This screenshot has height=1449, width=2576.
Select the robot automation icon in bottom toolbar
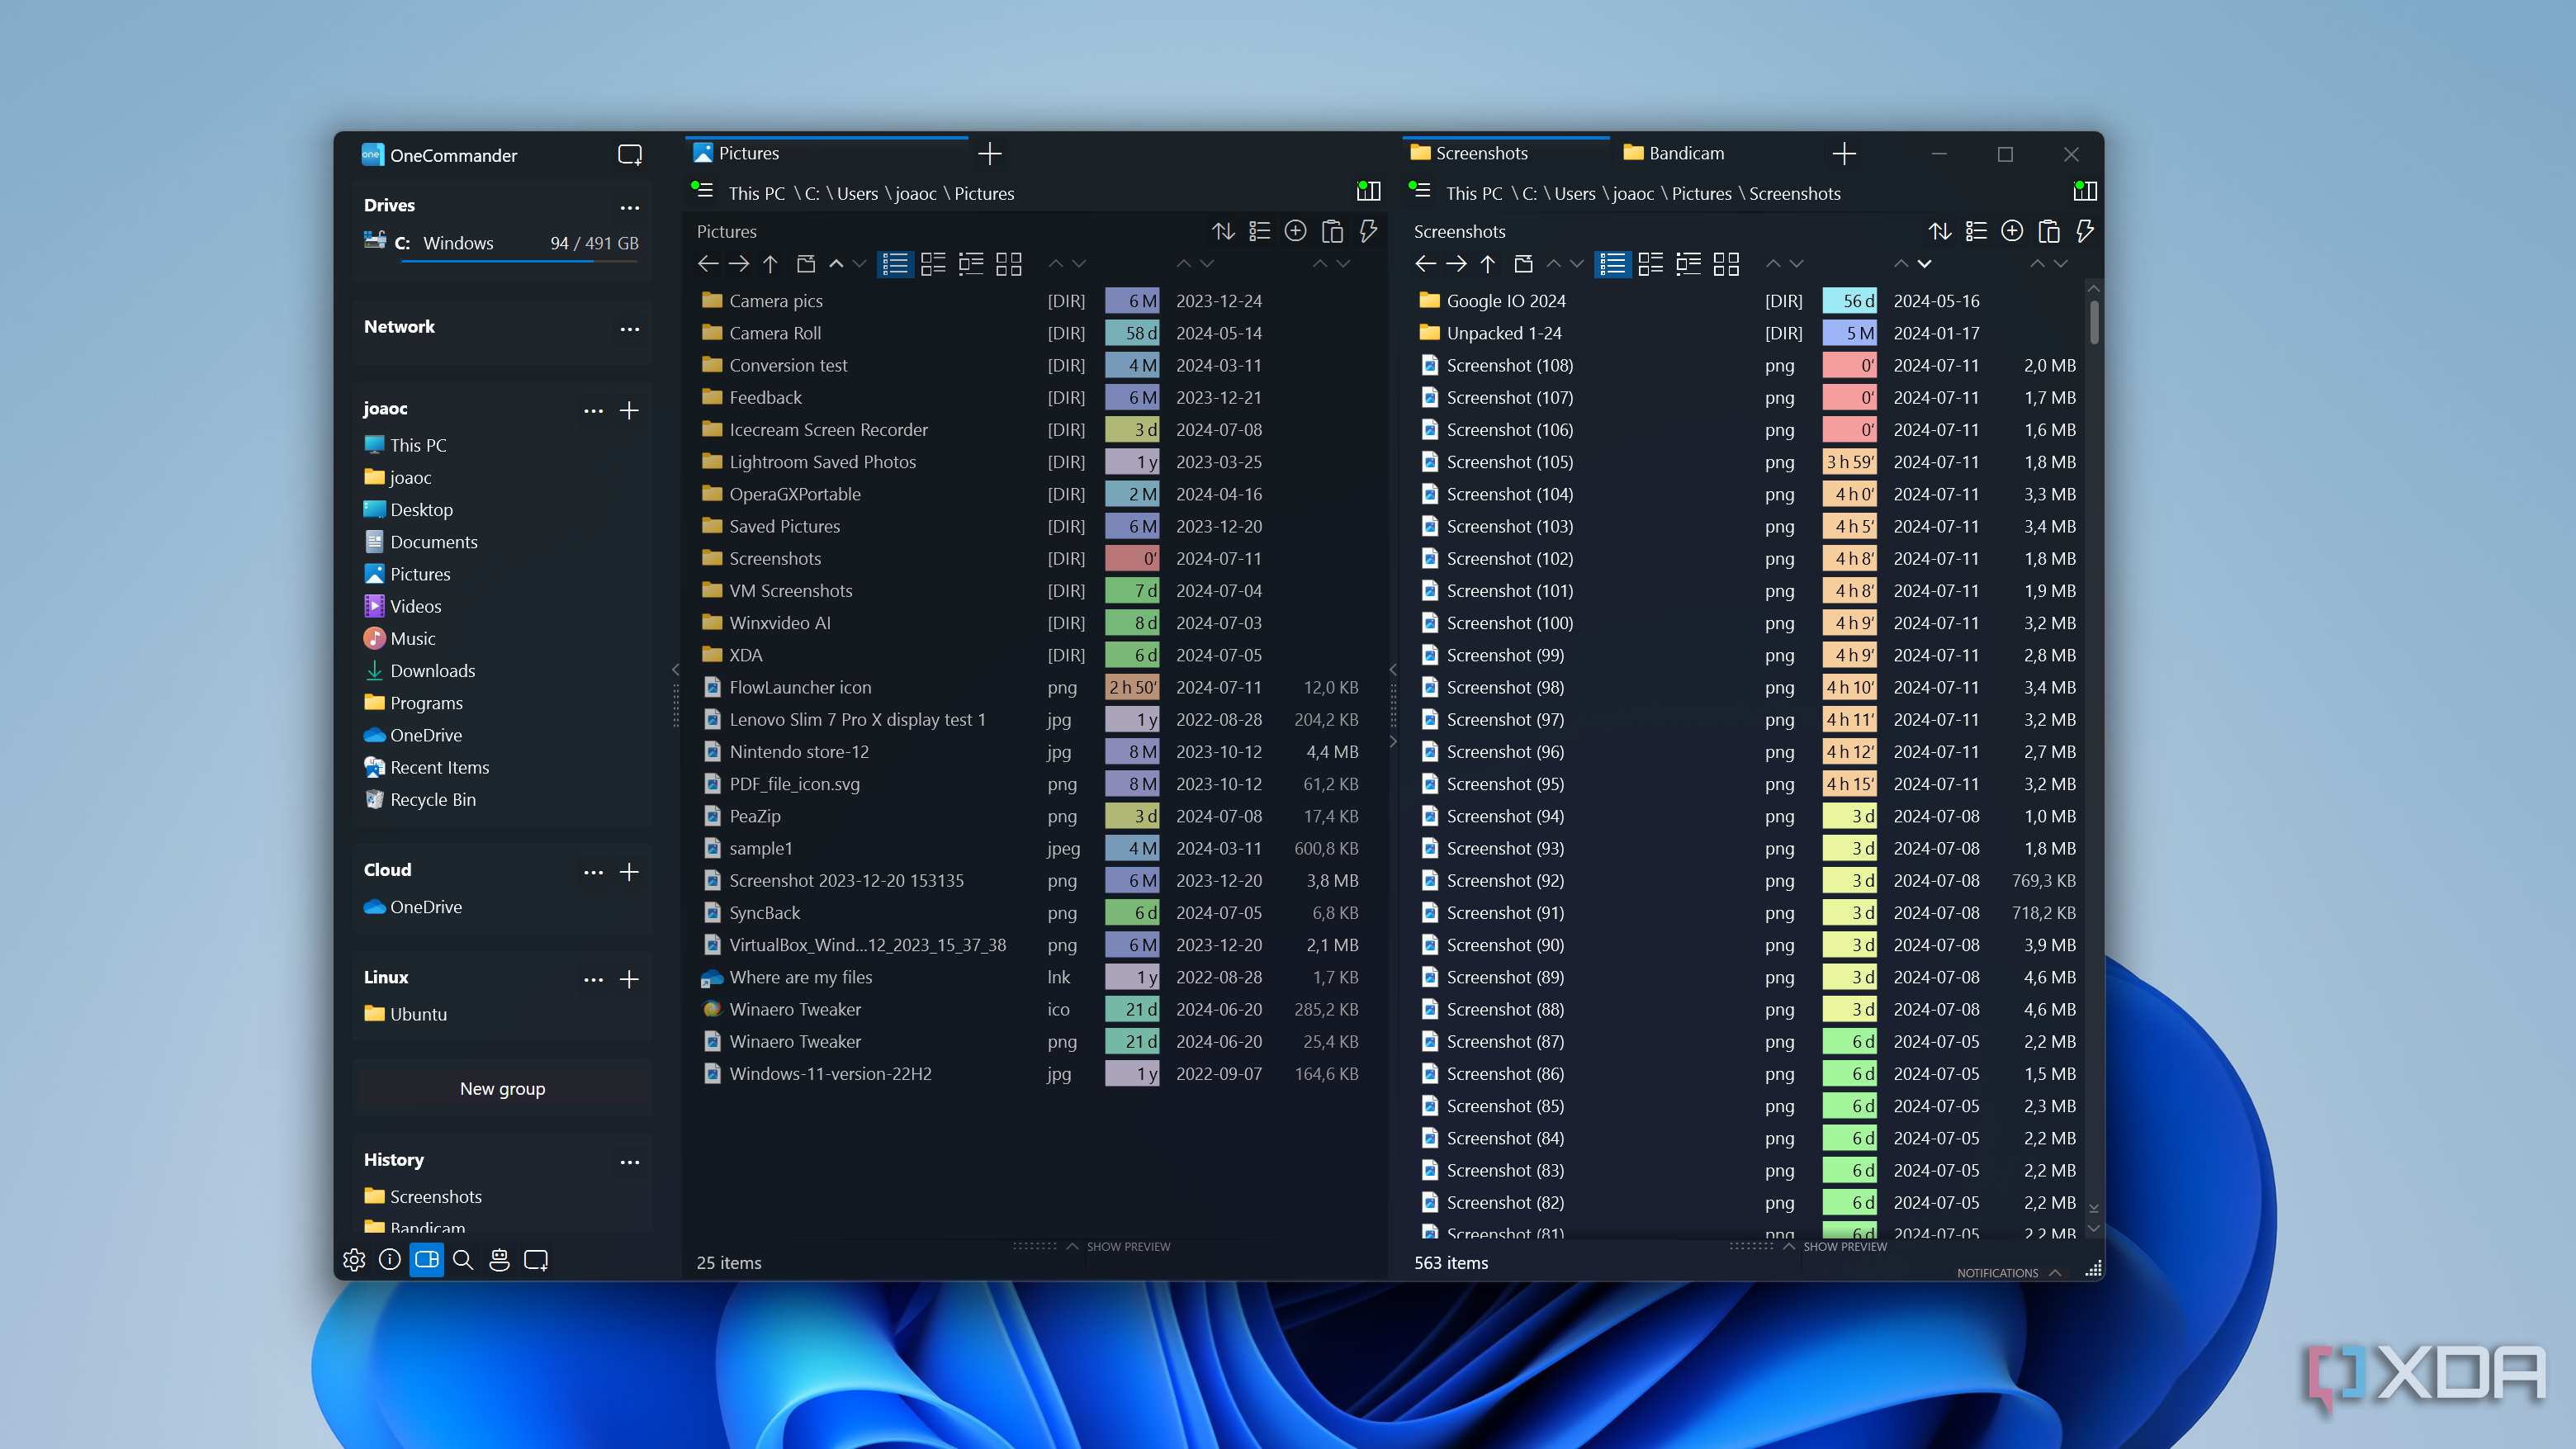pyautogui.click(x=500, y=1260)
